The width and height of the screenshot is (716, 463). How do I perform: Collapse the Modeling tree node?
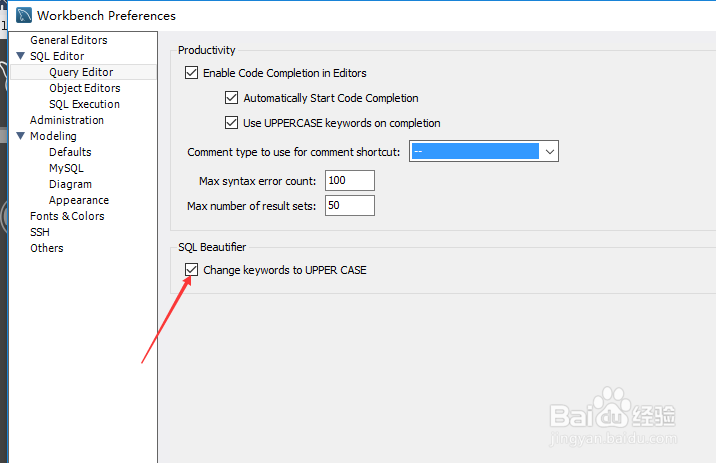pyautogui.click(x=20, y=136)
